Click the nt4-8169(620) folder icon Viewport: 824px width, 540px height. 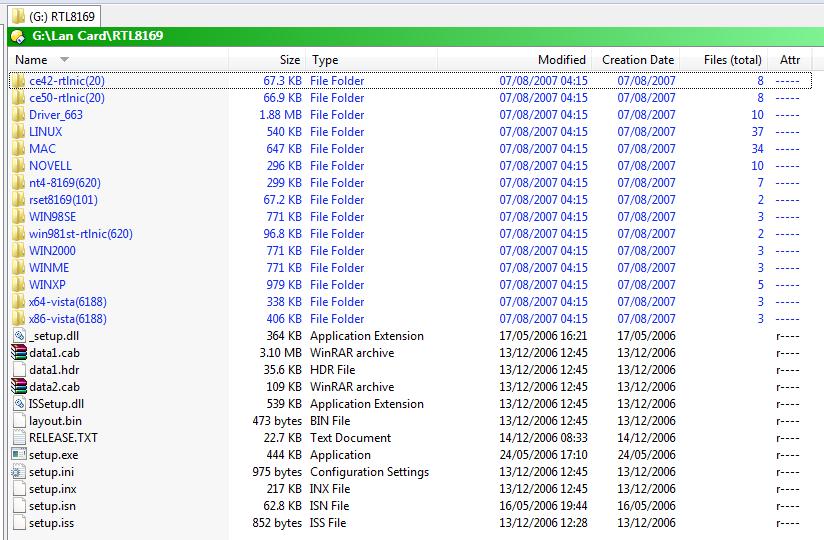[18, 183]
